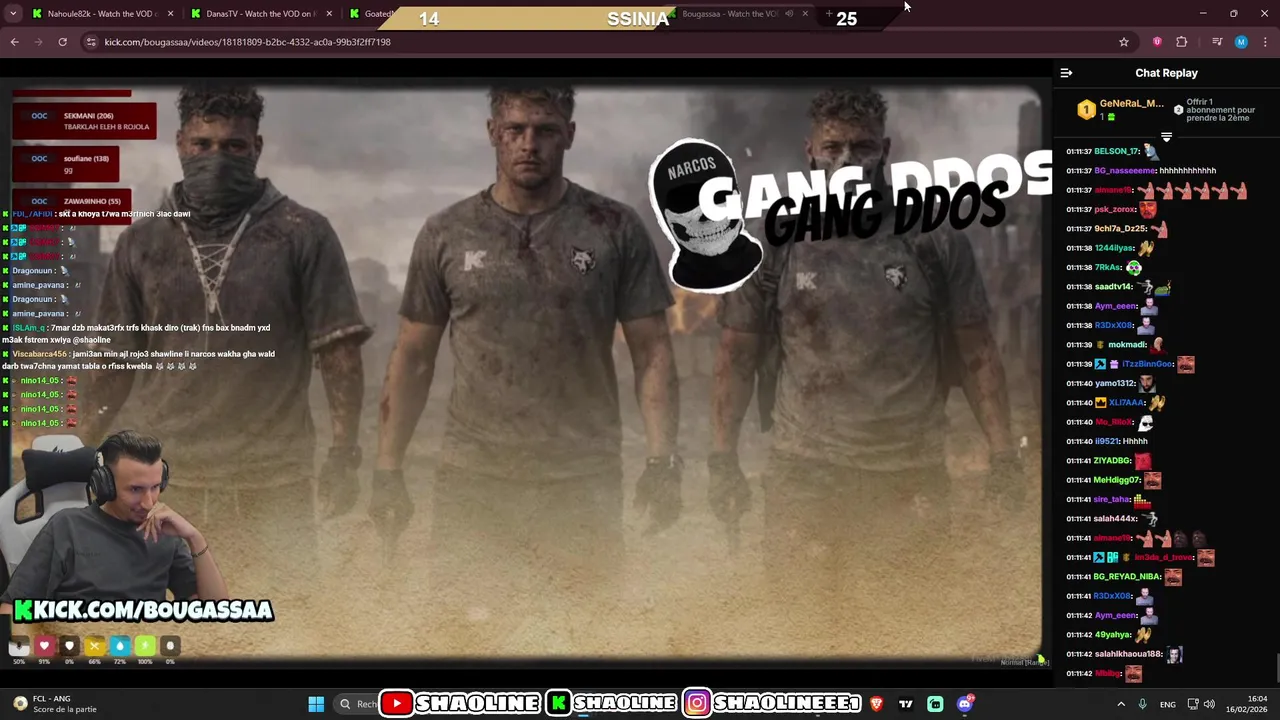Viewport: 1280px width, 720px height.
Task: Open 9chl7a_Dz25 user in chat
Action: coord(1120,229)
